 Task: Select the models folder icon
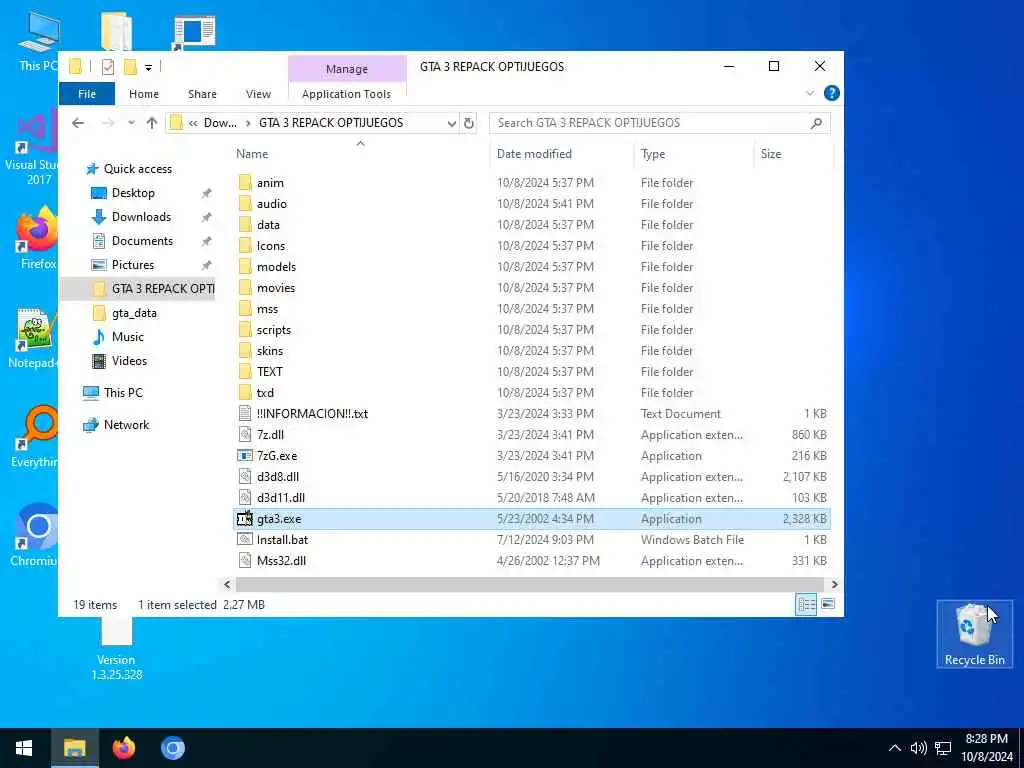[245, 266]
